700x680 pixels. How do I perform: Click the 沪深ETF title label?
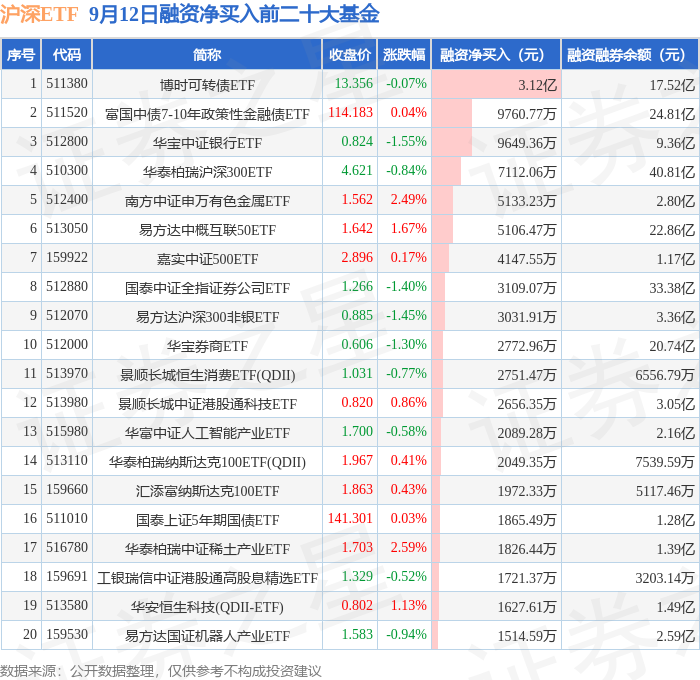click(39, 14)
